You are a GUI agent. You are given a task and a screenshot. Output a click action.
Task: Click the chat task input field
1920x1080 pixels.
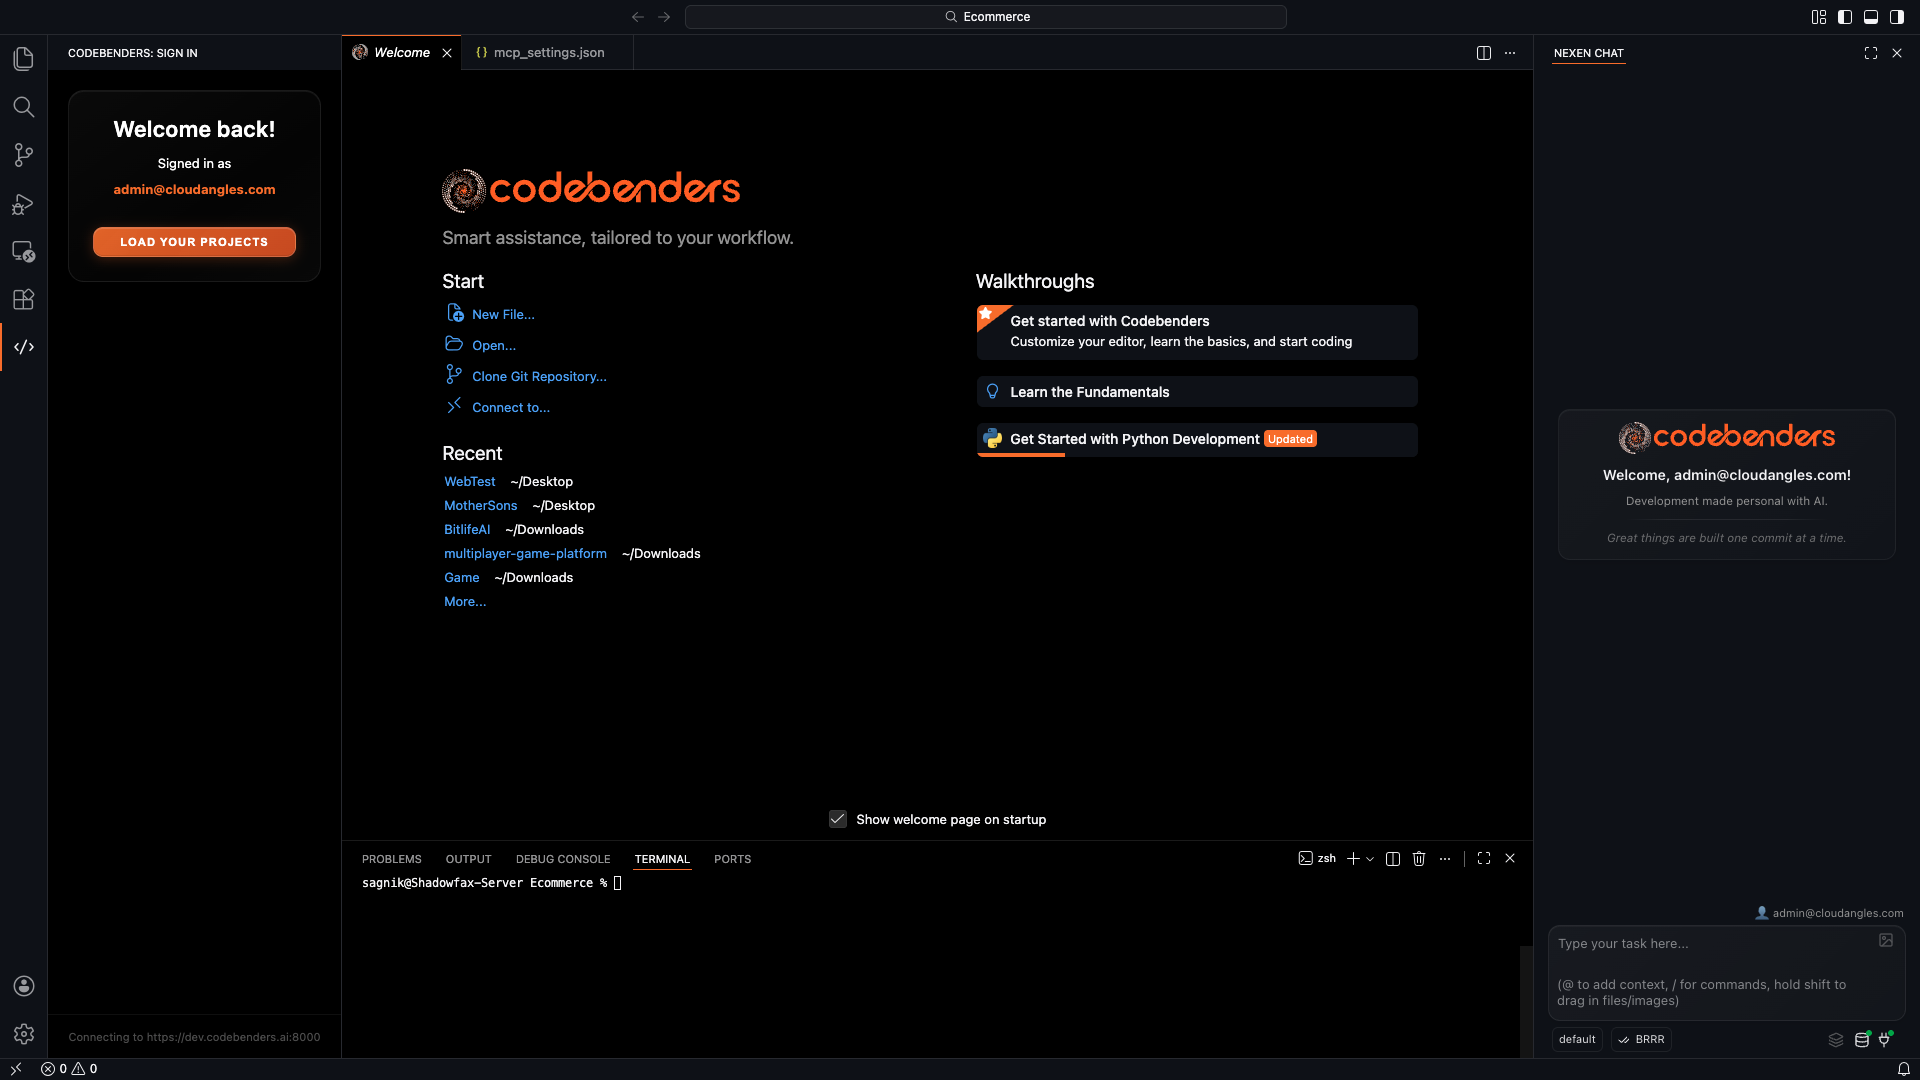pyautogui.click(x=1715, y=960)
